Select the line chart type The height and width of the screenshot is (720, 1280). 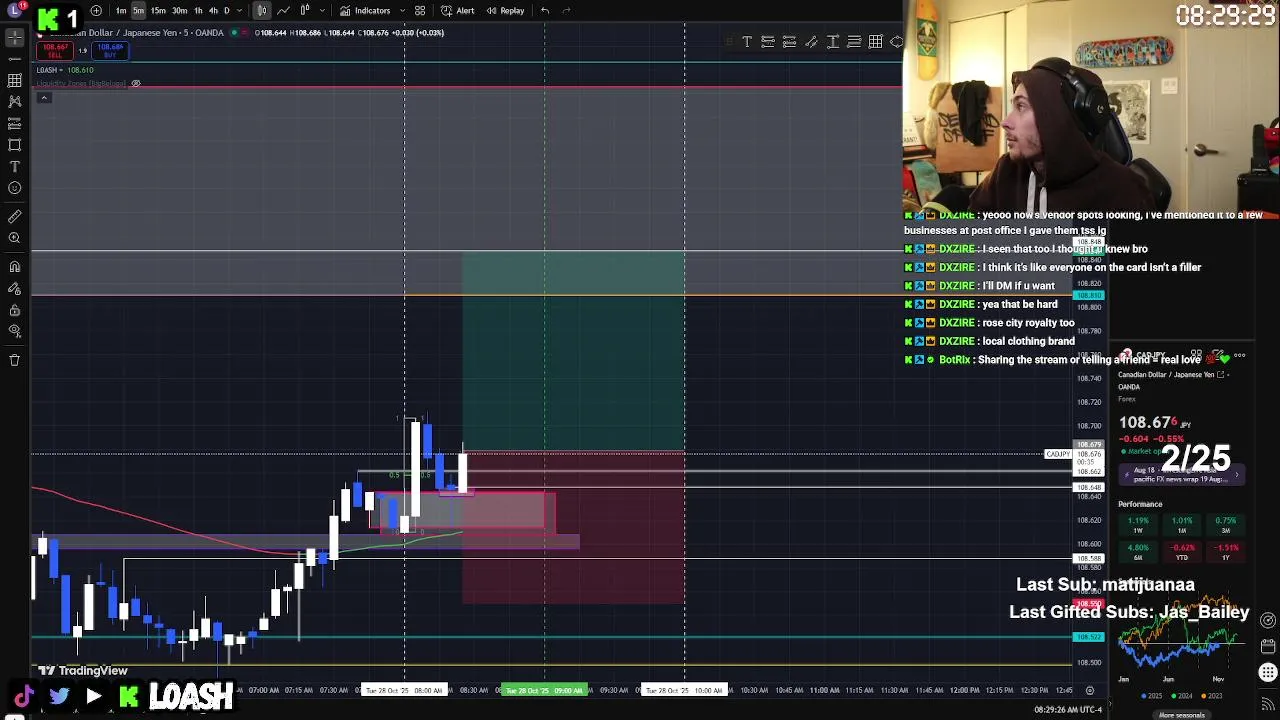284,11
